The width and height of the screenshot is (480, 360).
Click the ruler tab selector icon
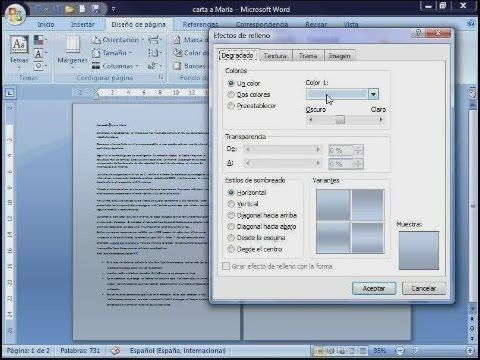pos(10,93)
